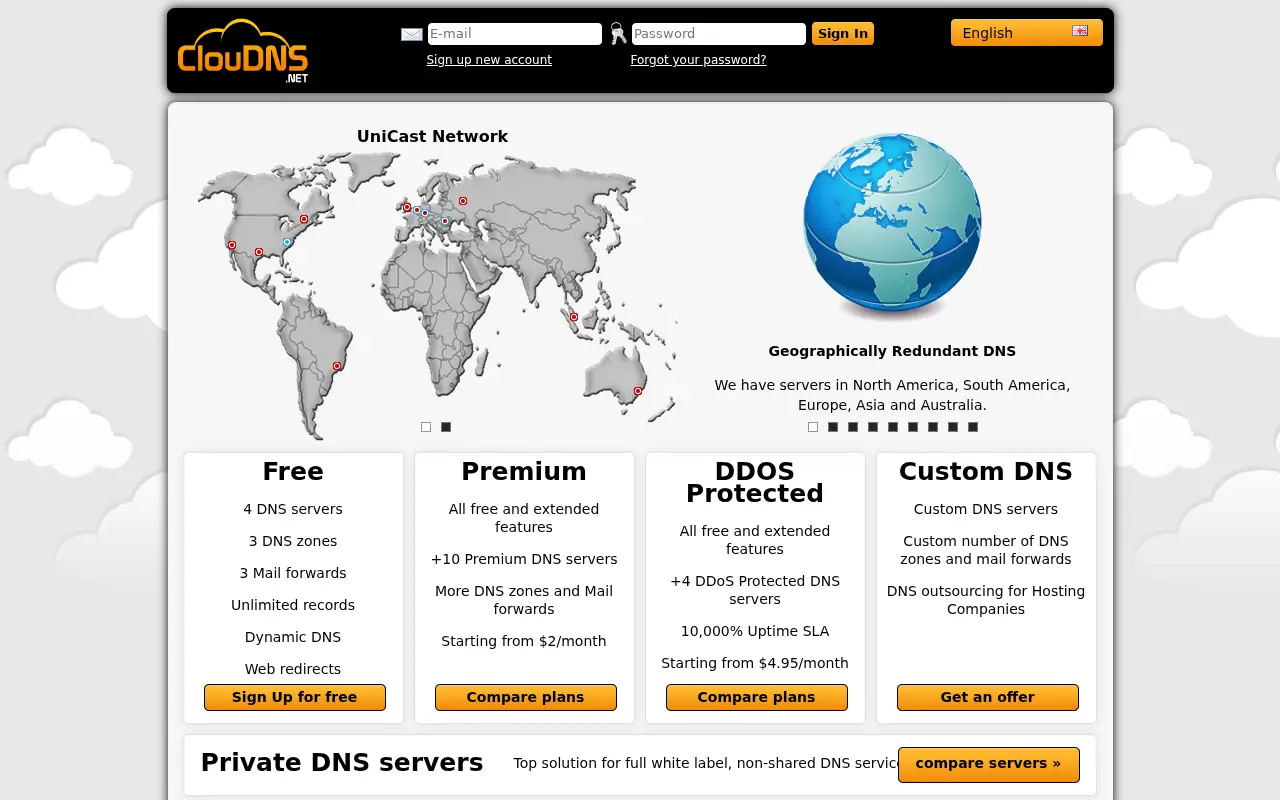
Task: Select first slide dot under UniCast map
Action: tap(426, 427)
